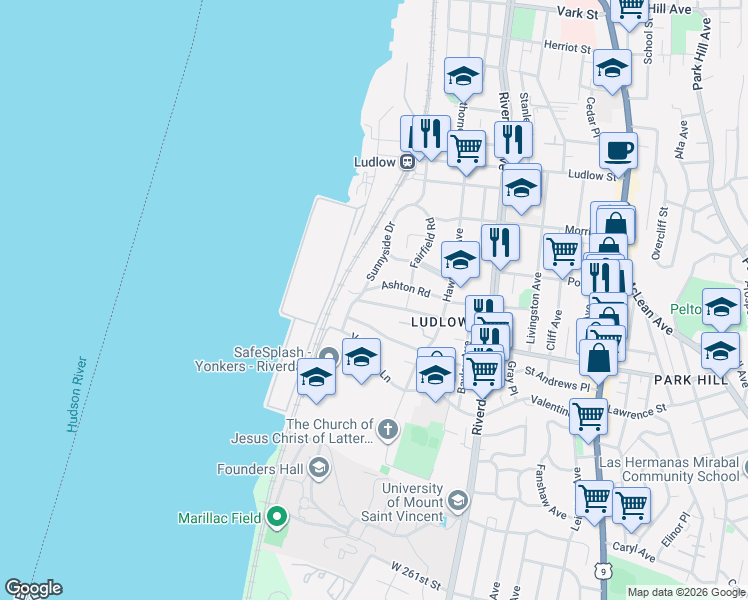Open the Google logo link
Screen dimensions: 748x600
click(x=33, y=589)
